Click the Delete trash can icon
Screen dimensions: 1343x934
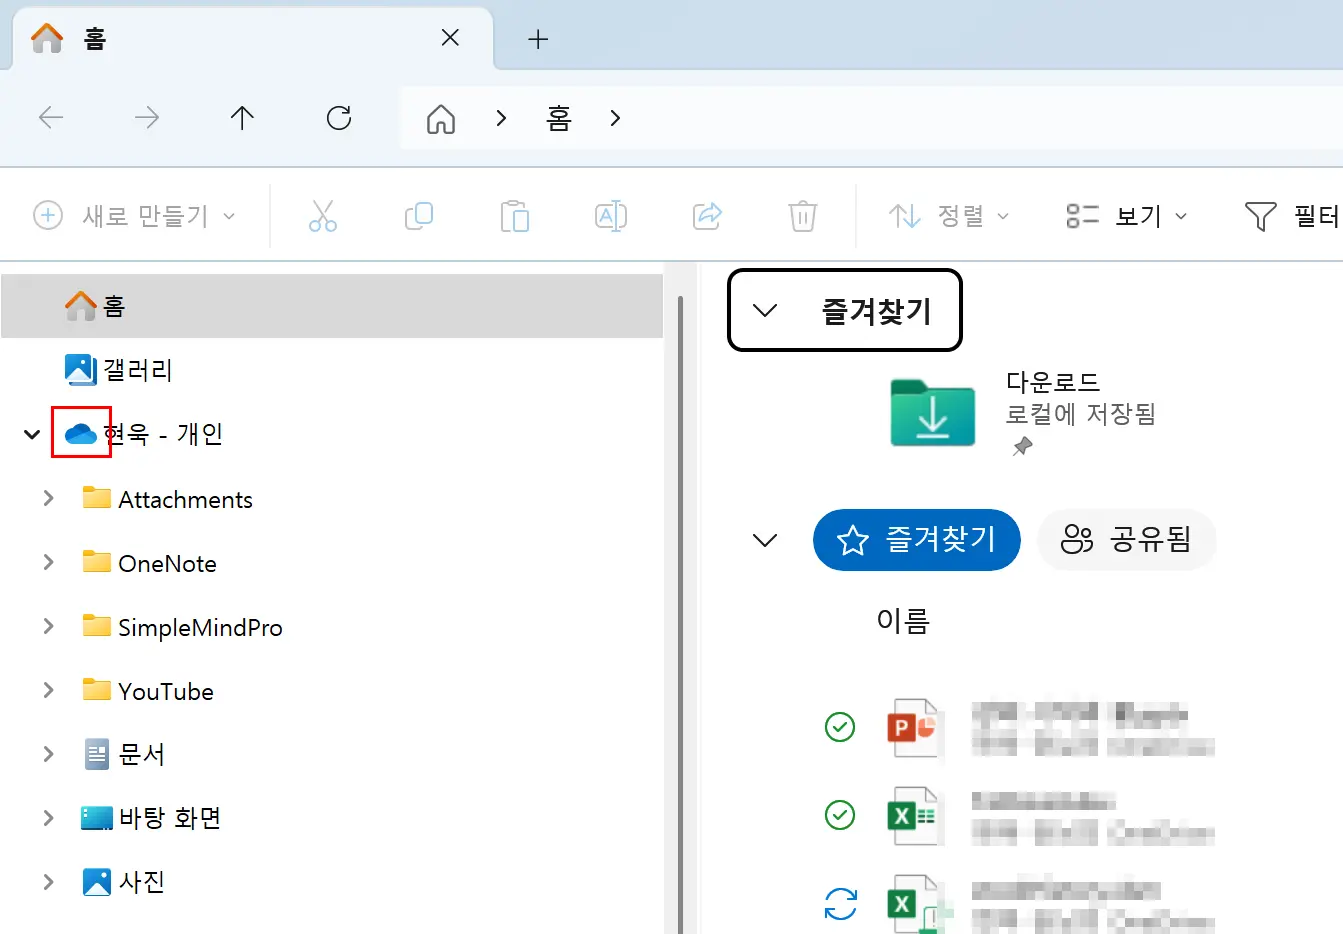point(803,215)
